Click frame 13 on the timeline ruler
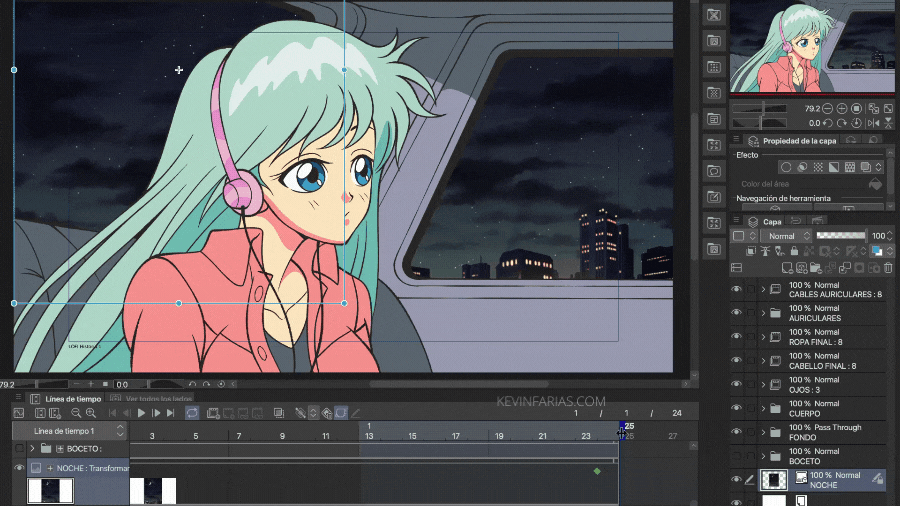Image resolution: width=900 pixels, height=506 pixels. point(369,436)
